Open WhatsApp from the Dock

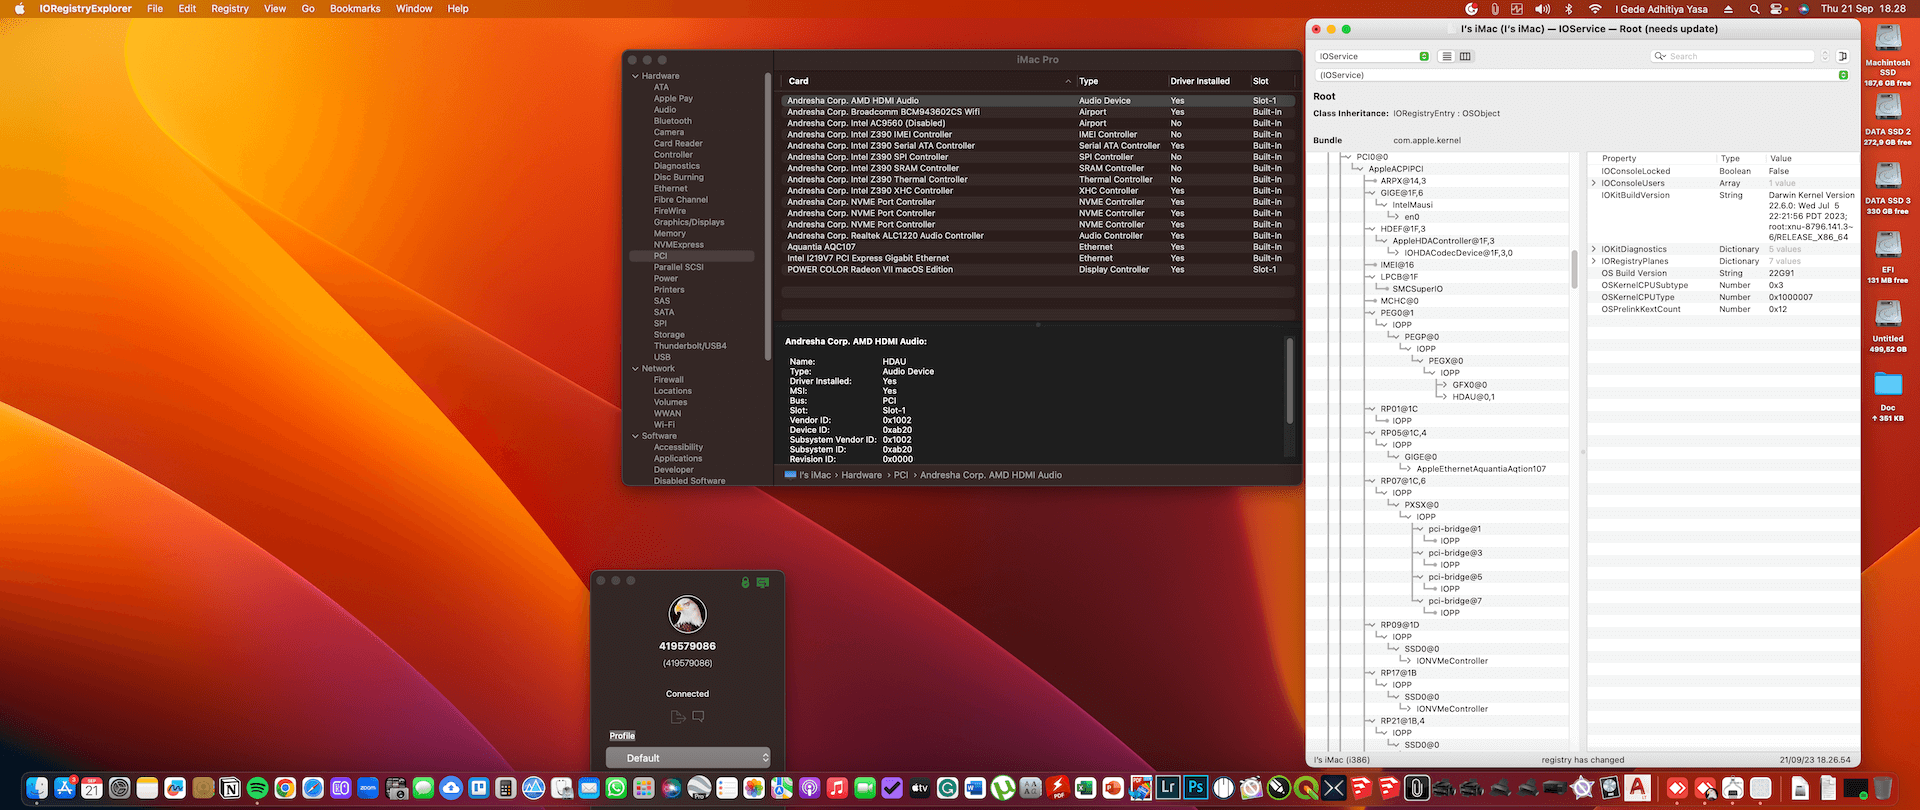point(616,788)
